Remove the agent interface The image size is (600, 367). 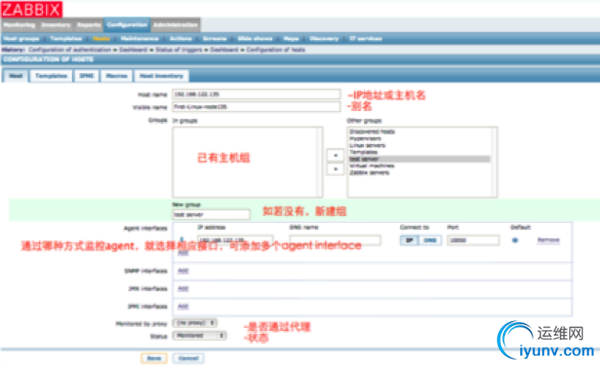pos(548,240)
